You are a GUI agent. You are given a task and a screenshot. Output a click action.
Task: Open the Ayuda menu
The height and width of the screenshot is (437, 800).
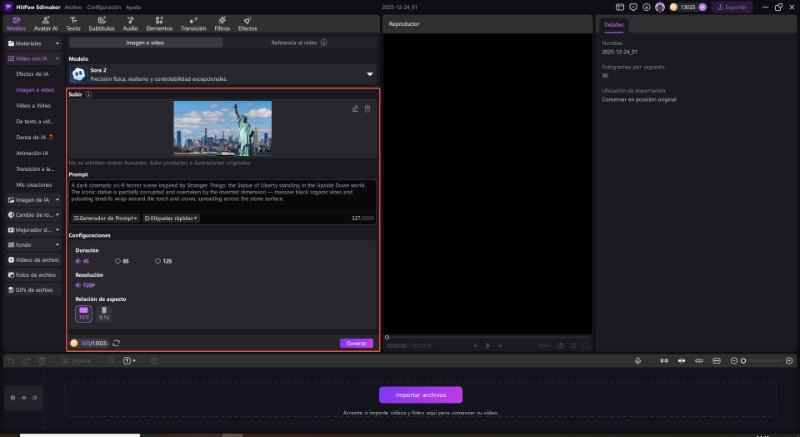(133, 7)
